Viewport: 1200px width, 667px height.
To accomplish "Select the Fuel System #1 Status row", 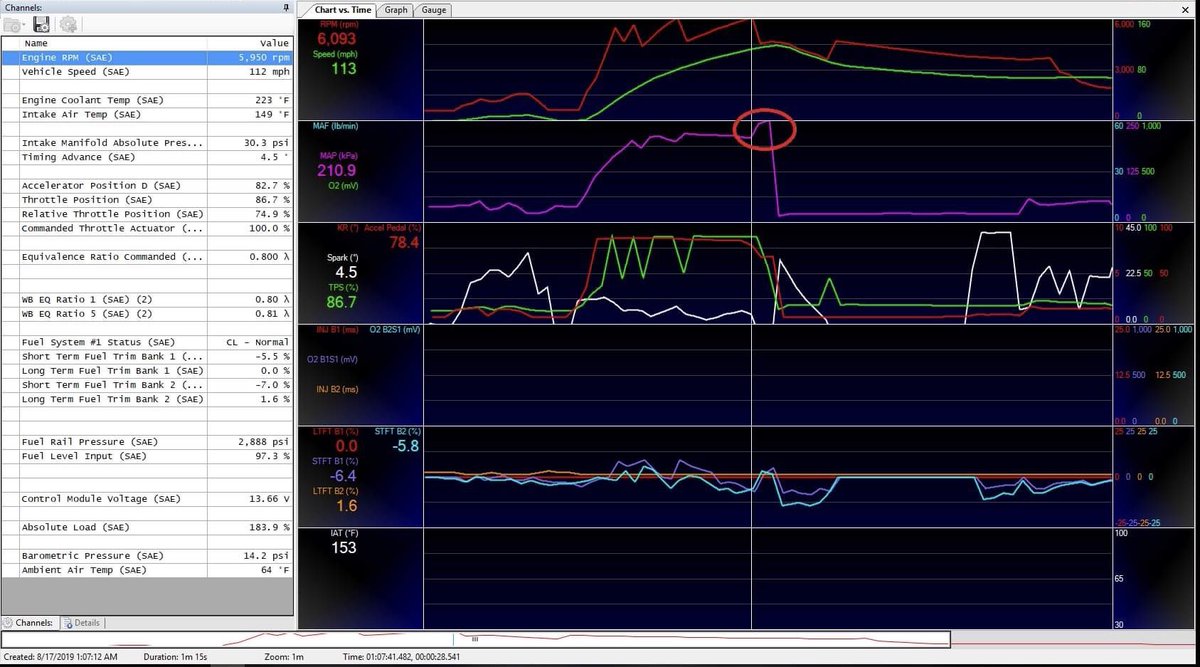I will click(148, 342).
